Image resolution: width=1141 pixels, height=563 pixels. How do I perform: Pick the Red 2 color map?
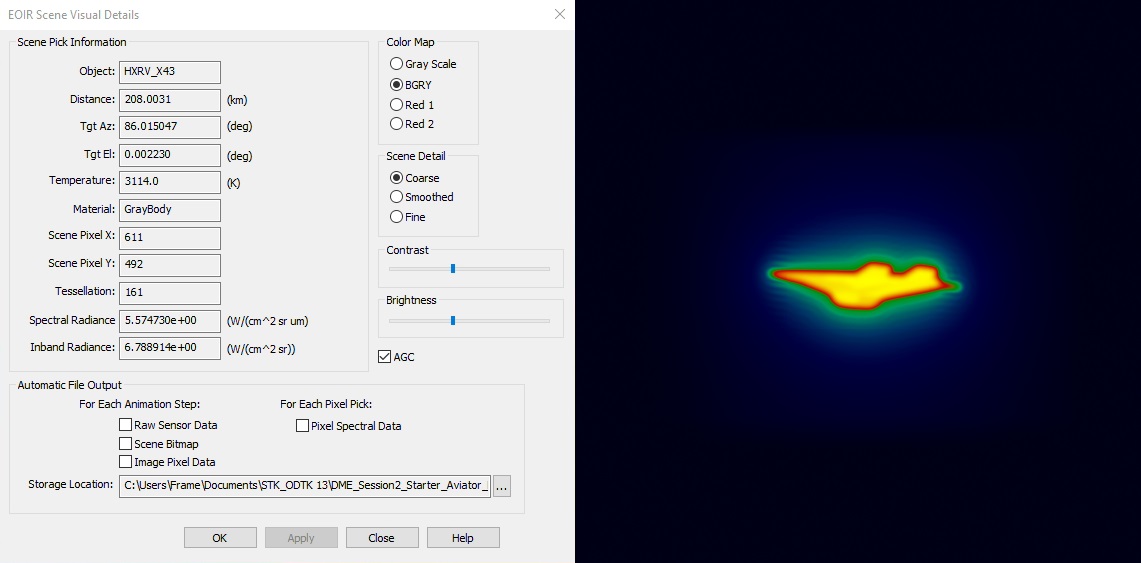point(397,124)
